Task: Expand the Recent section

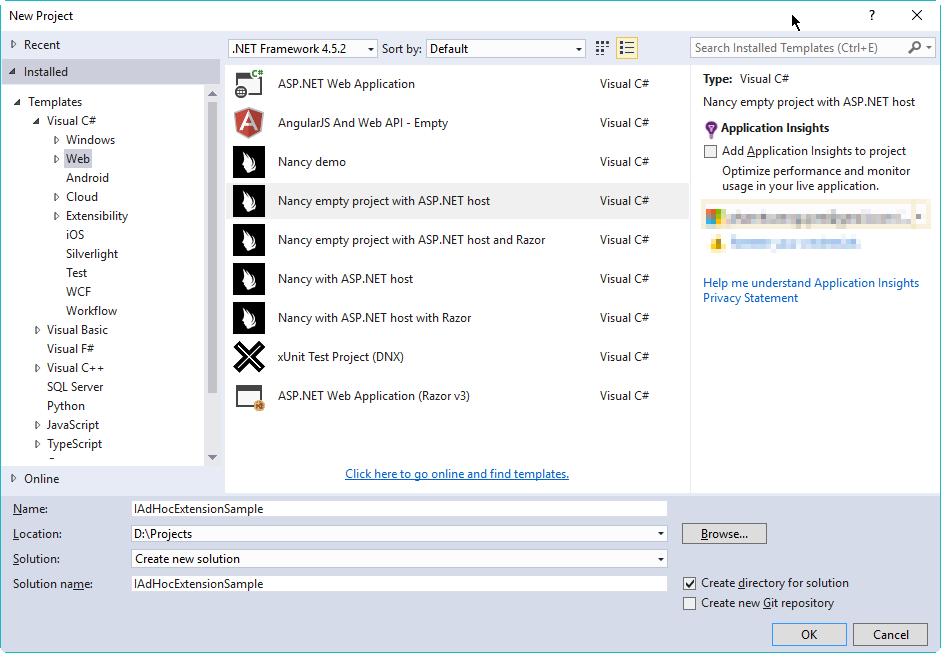Action: tap(13, 44)
